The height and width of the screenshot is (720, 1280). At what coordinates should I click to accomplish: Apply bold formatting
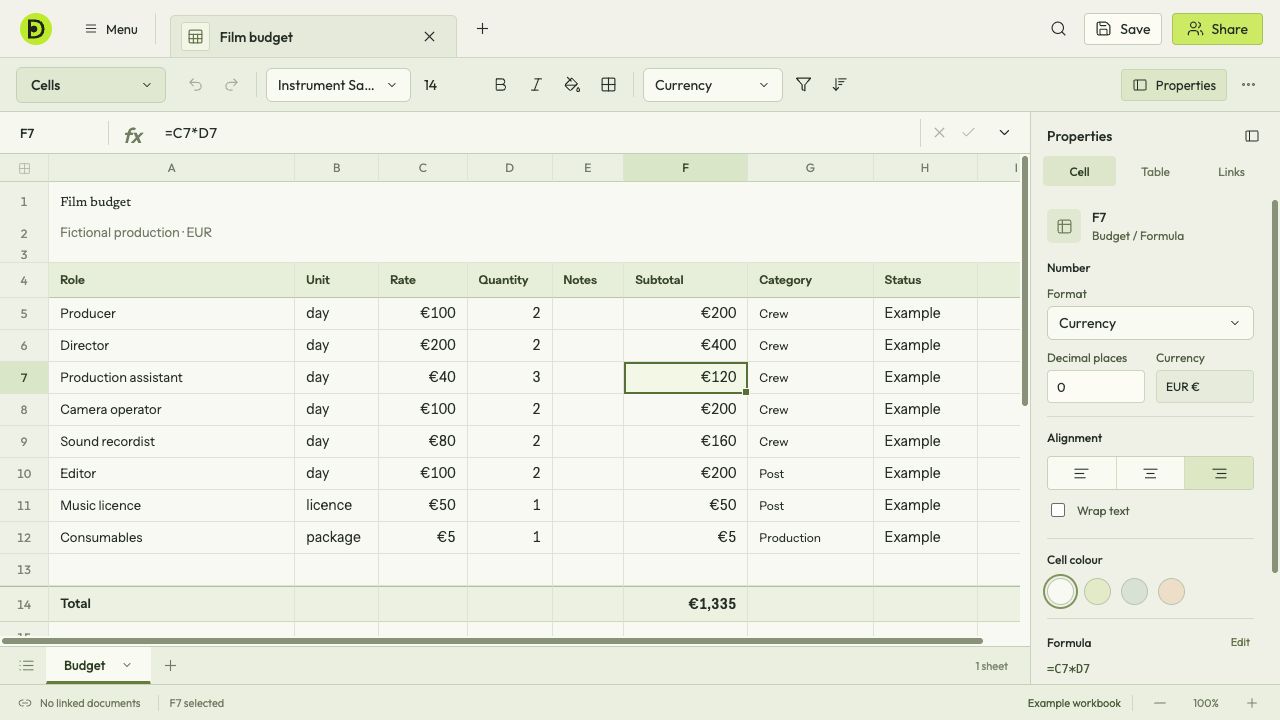(500, 85)
